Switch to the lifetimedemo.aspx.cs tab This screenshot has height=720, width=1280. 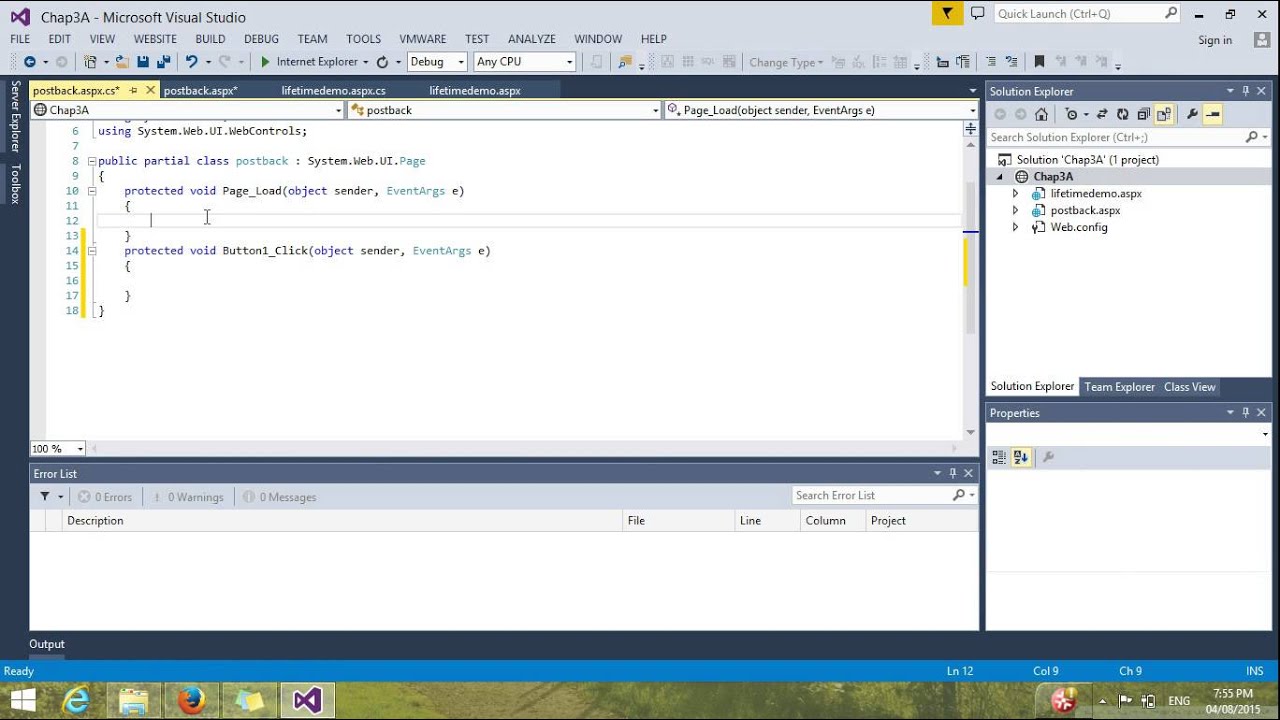pyautogui.click(x=333, y=91)
